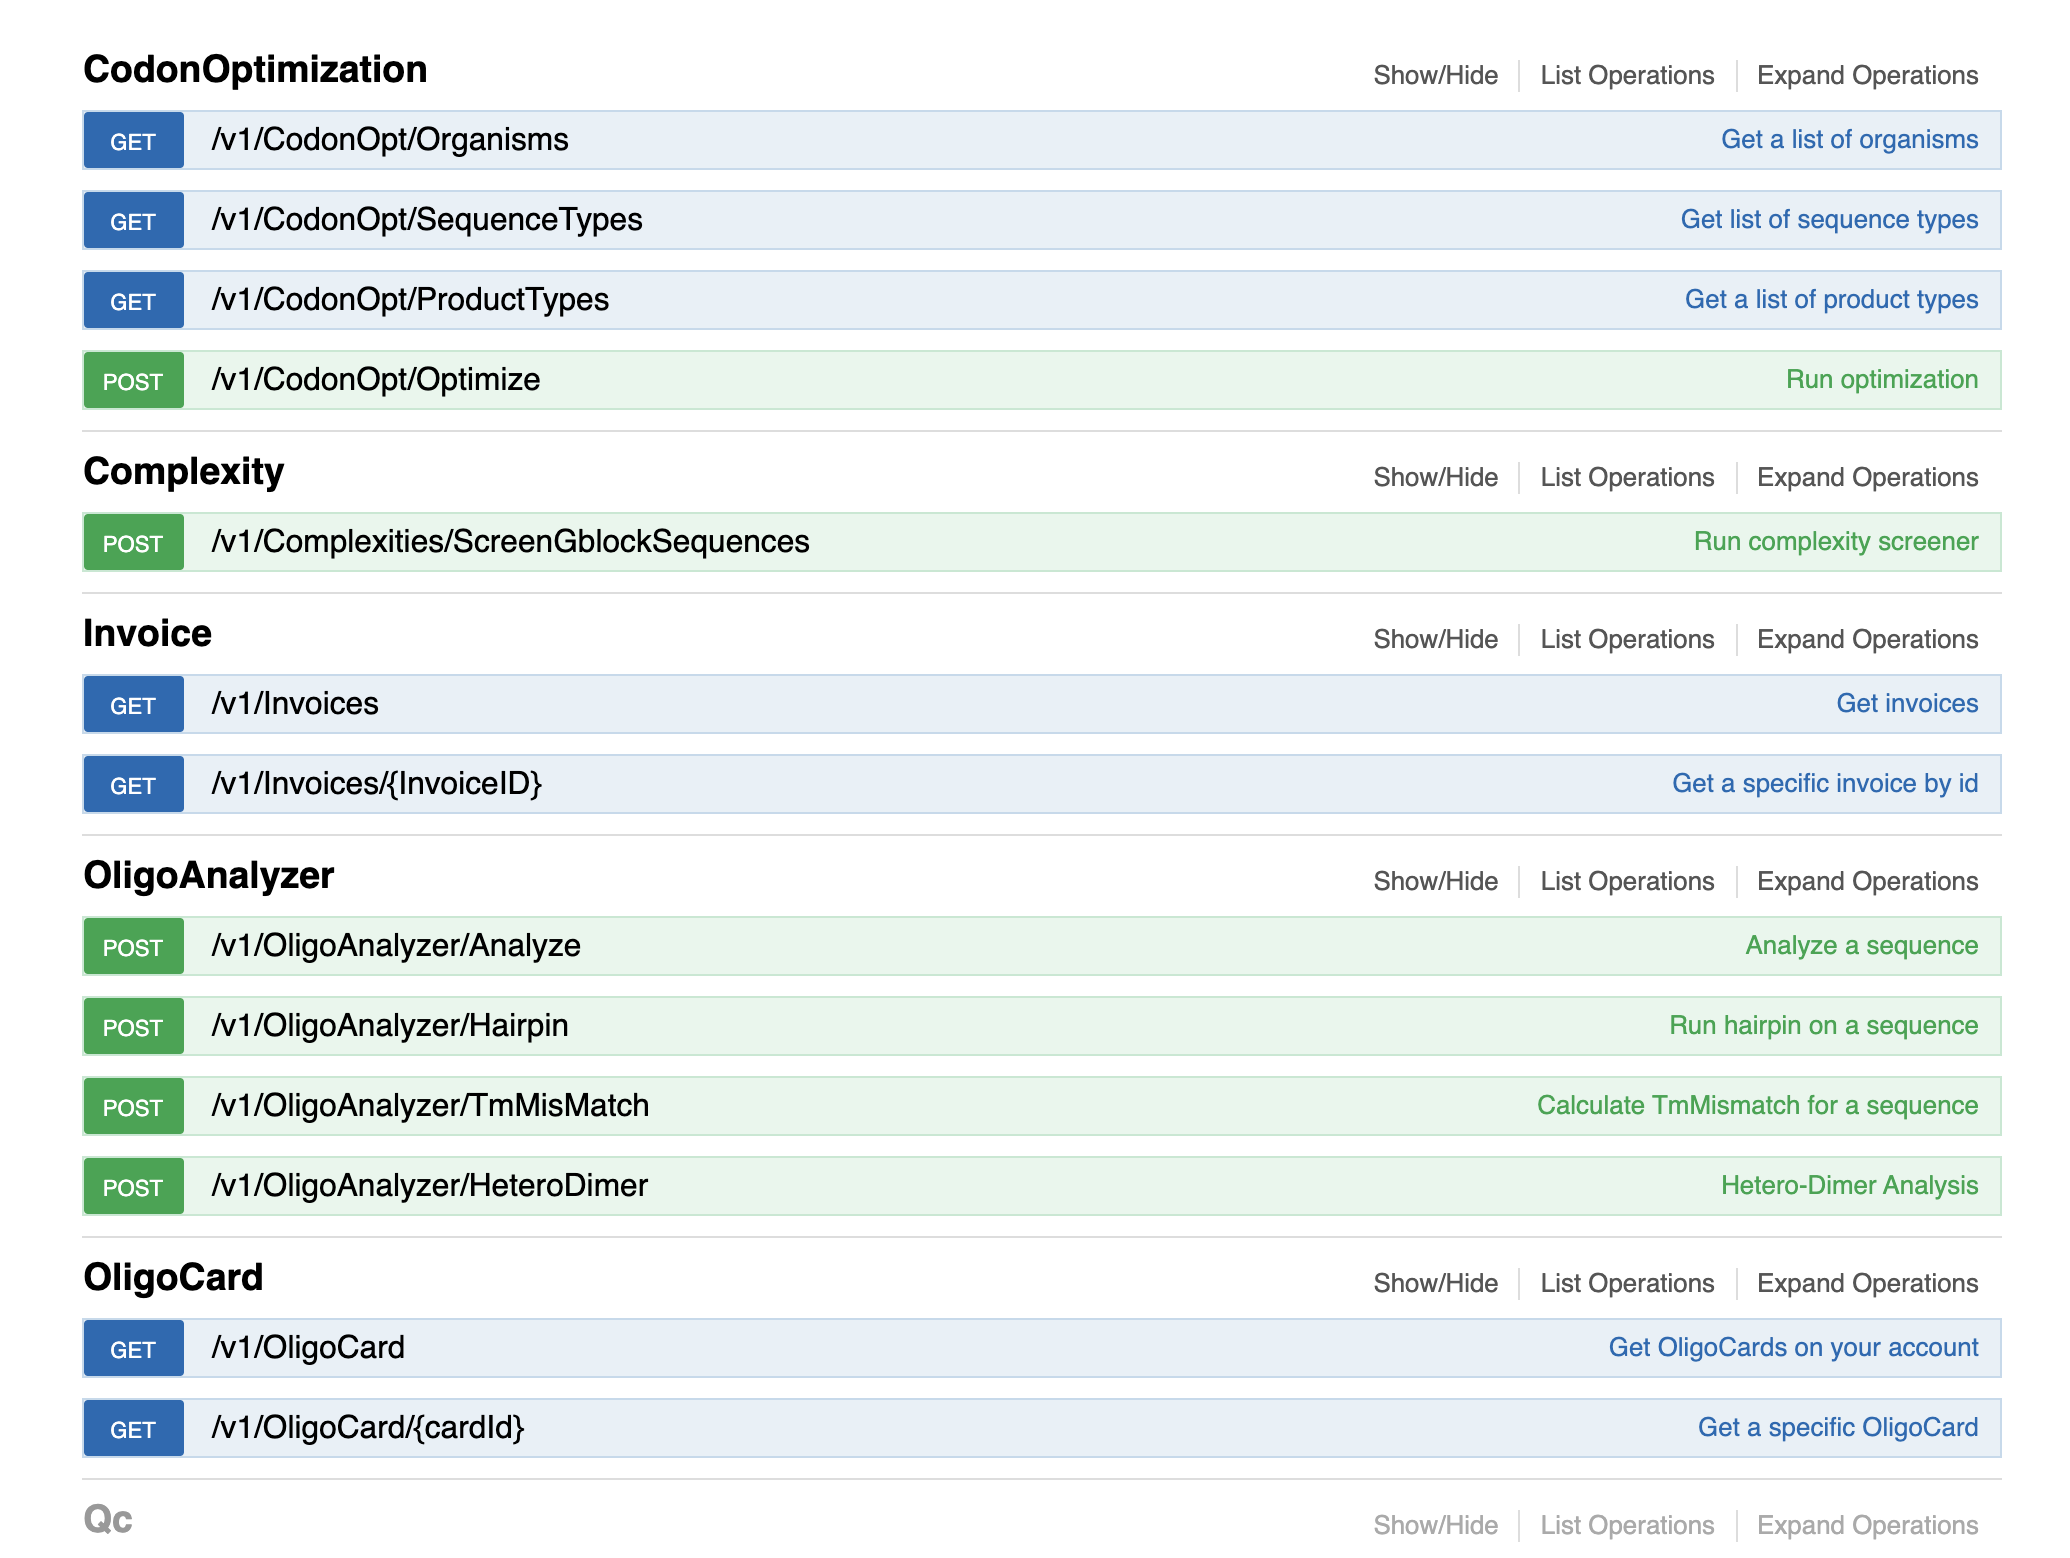Click the CodonOptimization section heading
Viewport: 2070px width, 1558px height.
tap(255, 69)
